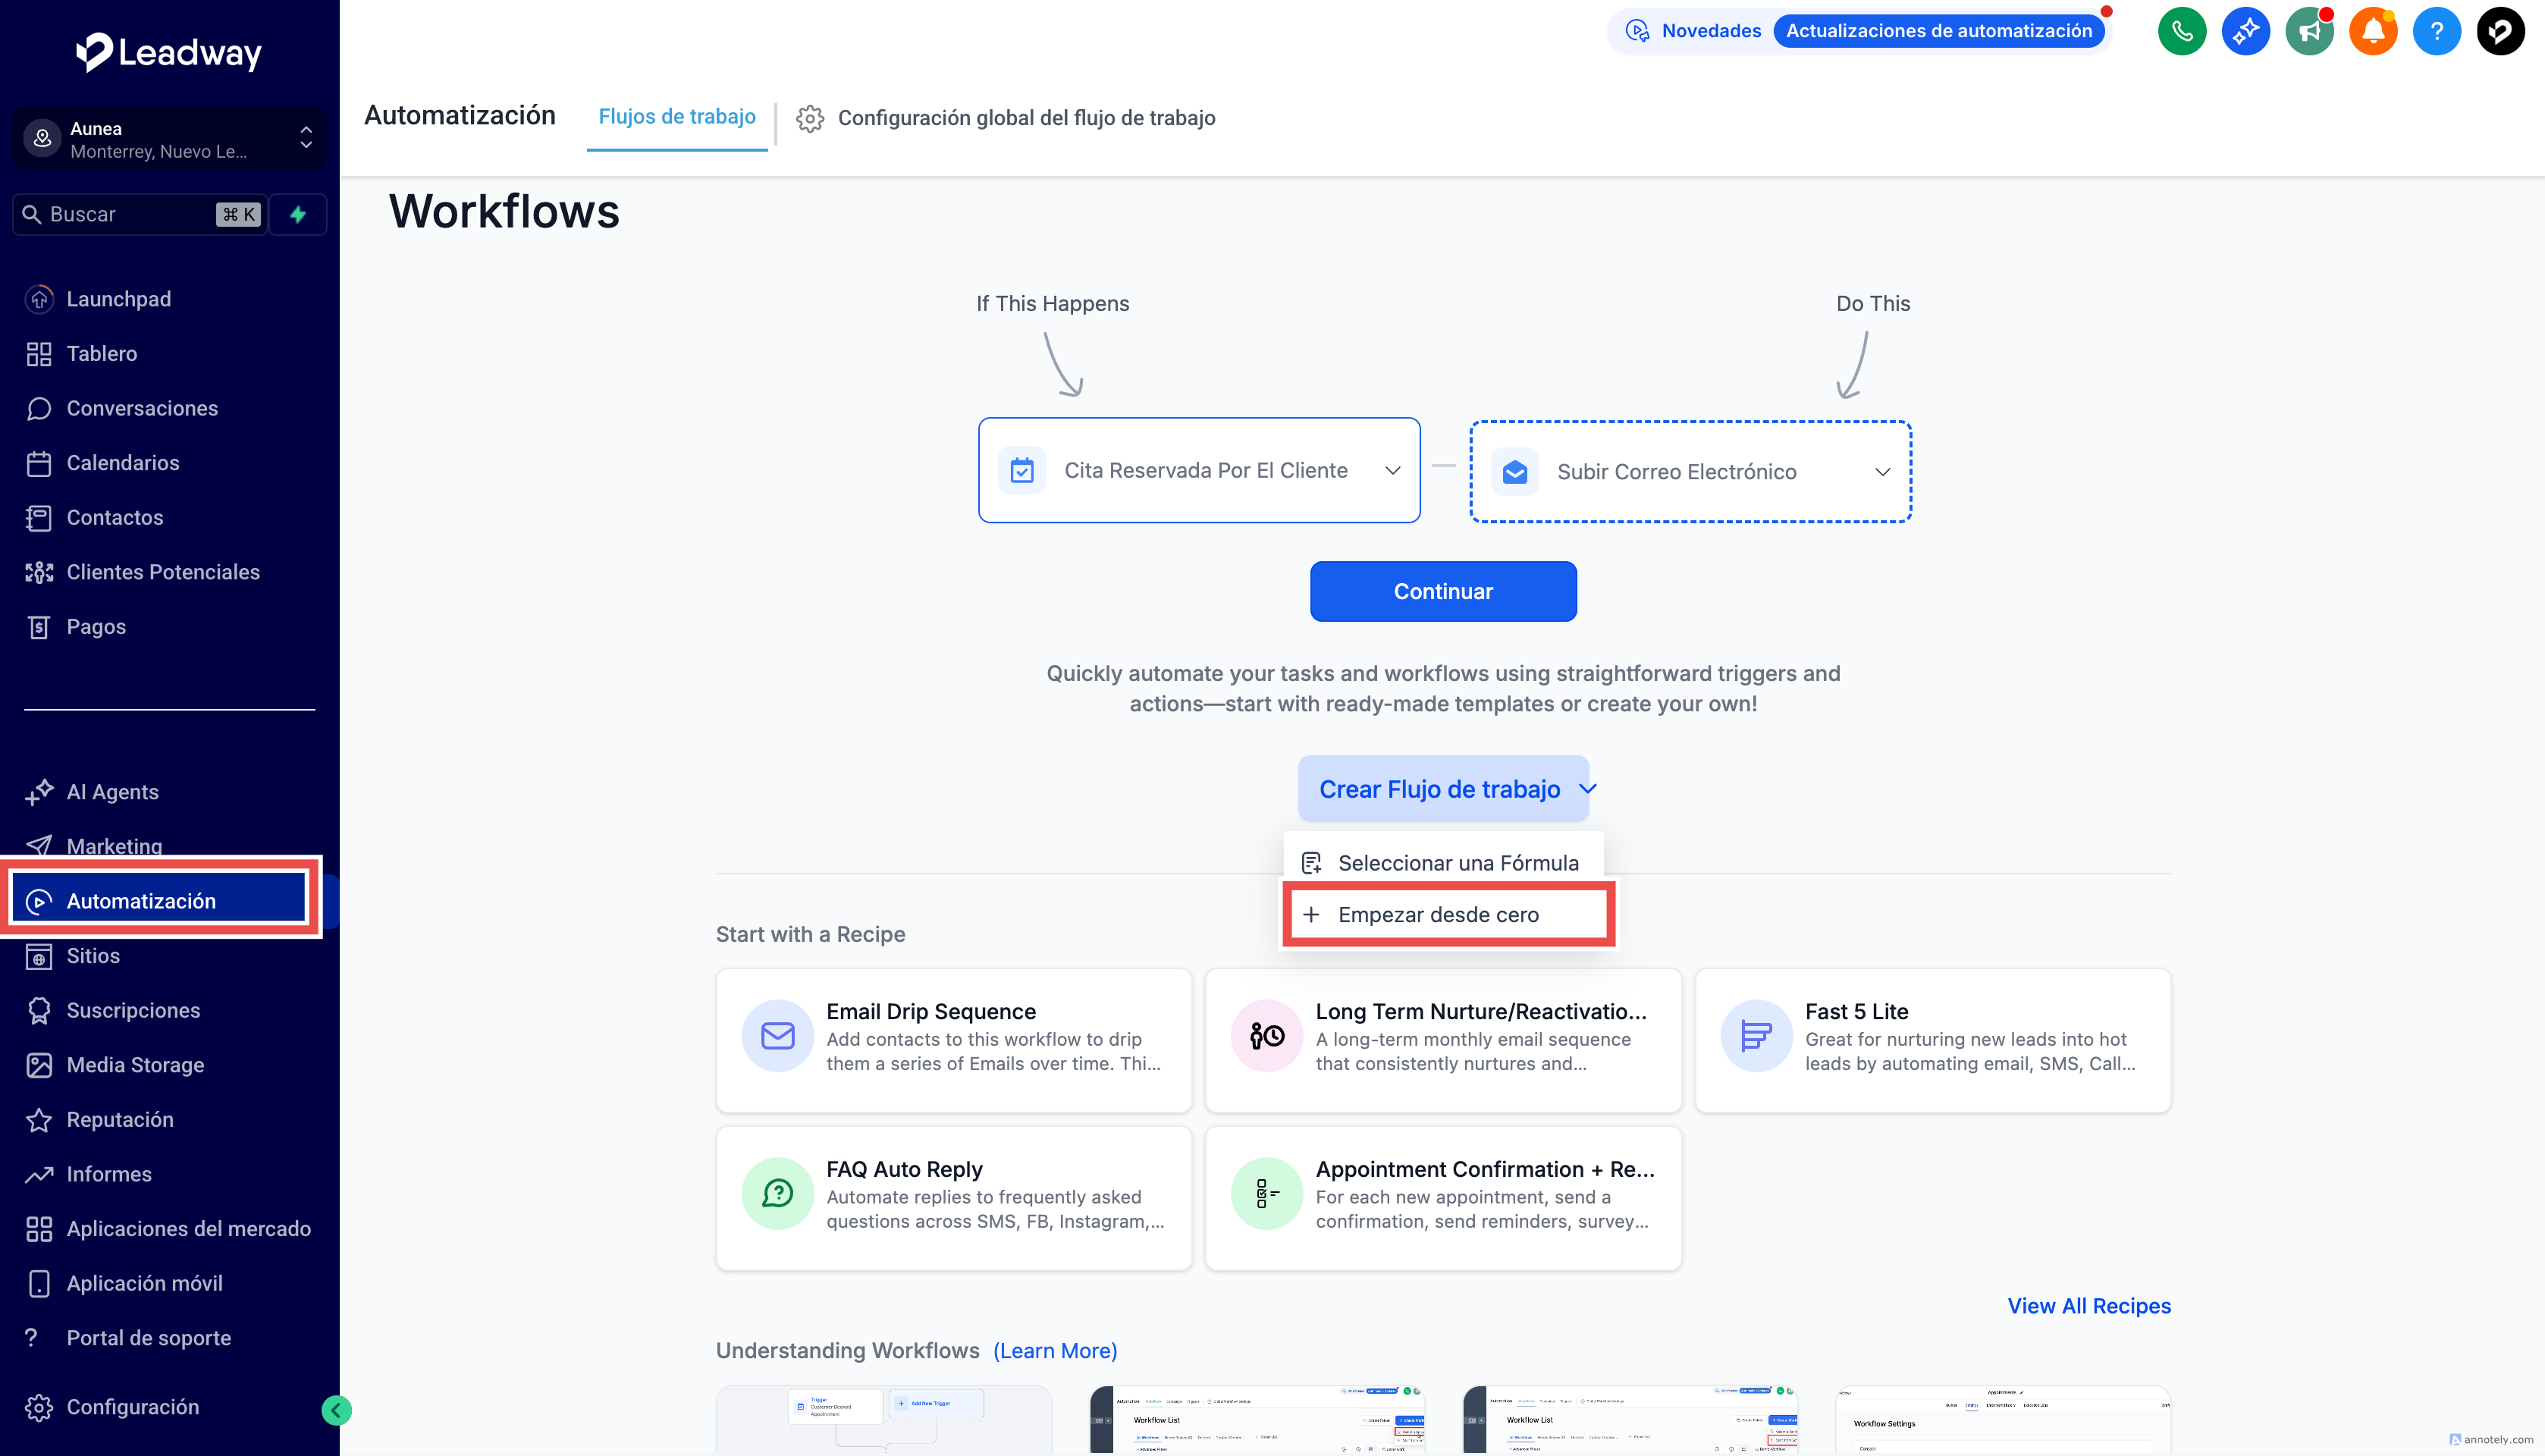This screenshot has width=2545, height=1456.
Task: Click the green phone dialer icon
Action: pos(2181,31)
